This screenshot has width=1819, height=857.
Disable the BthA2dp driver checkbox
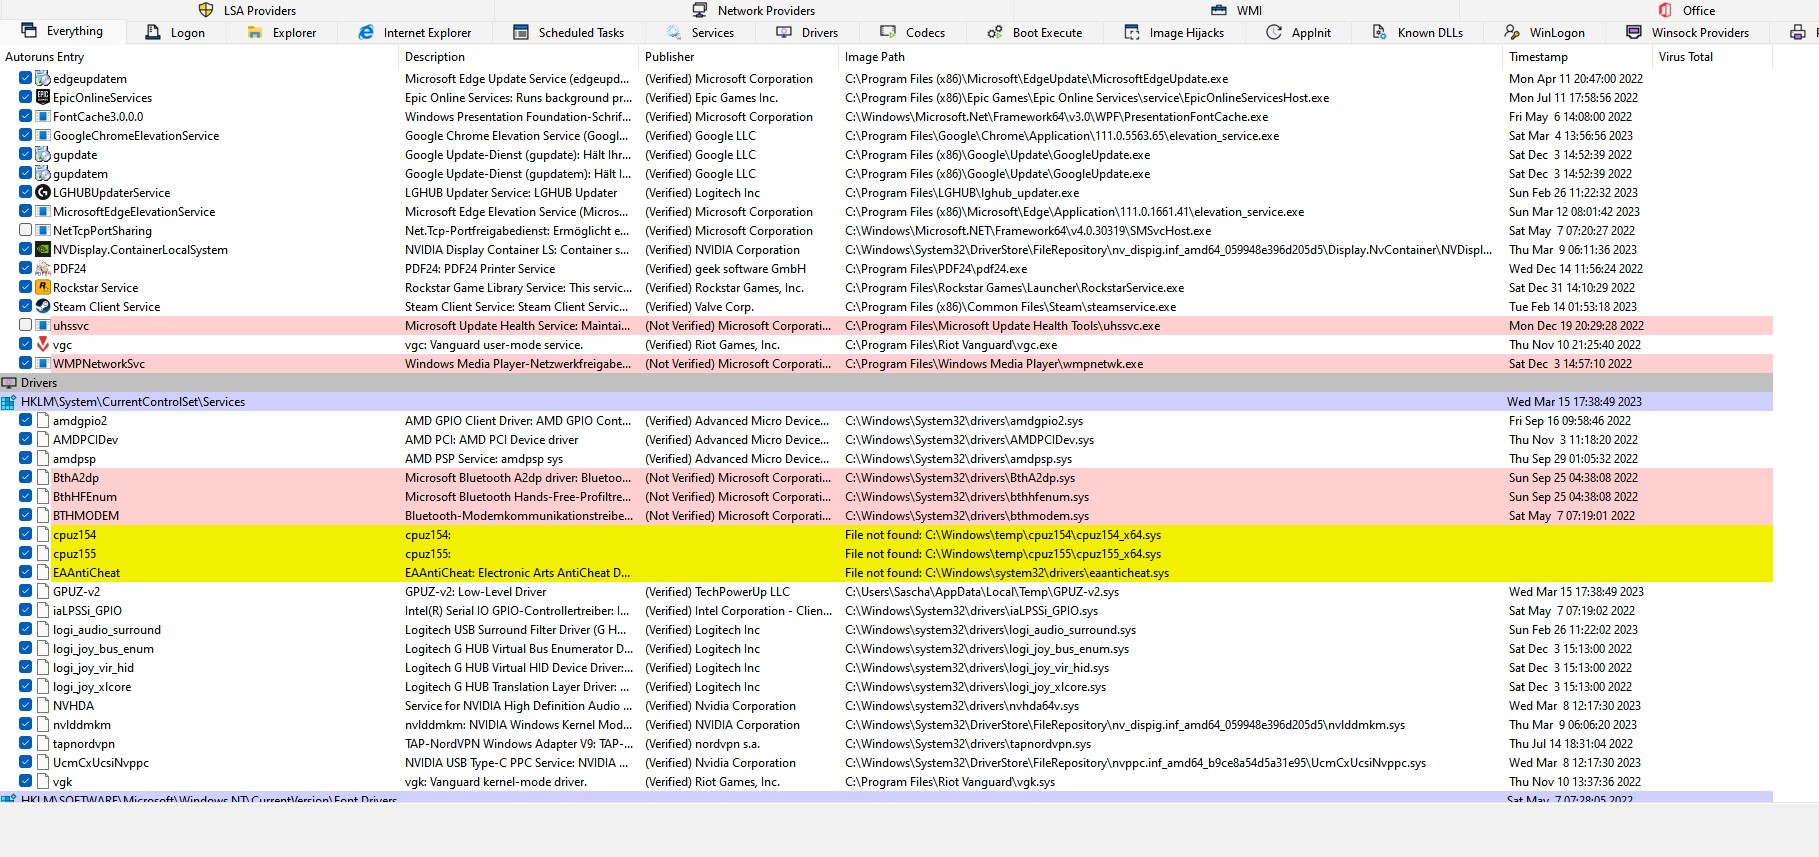pos(26,477)
